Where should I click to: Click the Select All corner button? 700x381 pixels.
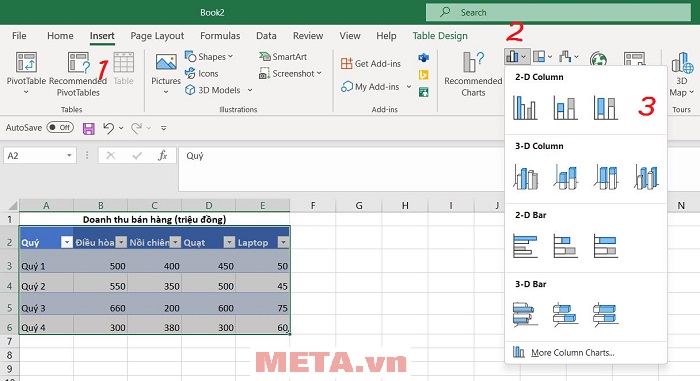pos(12,205)
